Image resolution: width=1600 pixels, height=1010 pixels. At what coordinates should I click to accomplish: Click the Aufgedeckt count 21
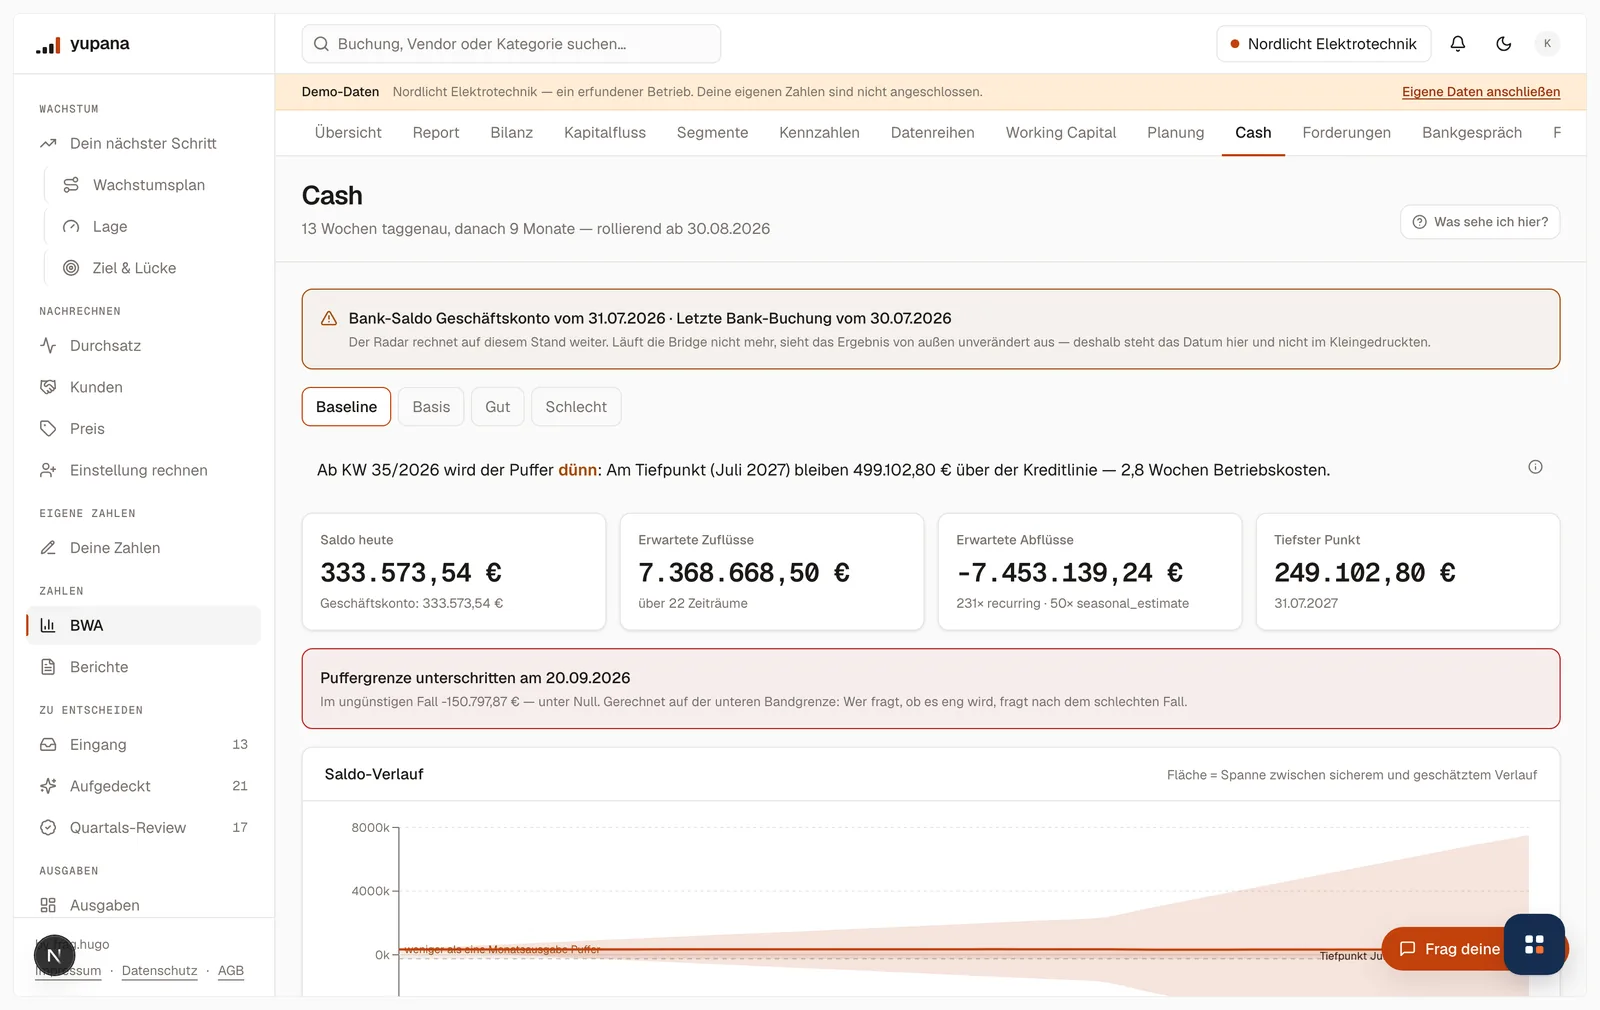click(240, 786)
